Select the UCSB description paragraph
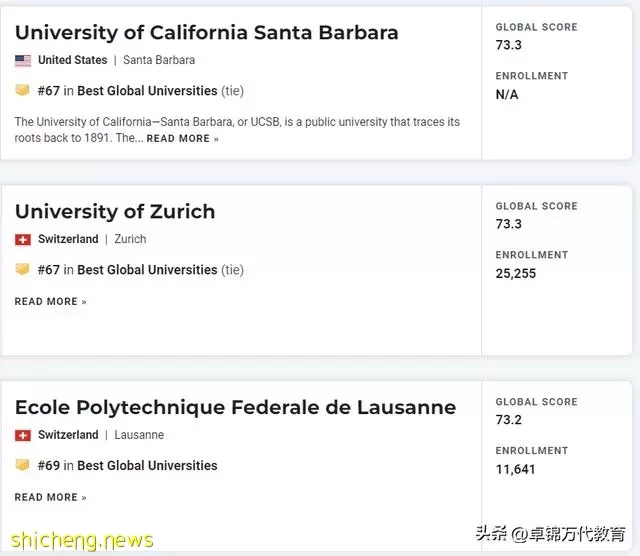The image size is (640, 556). pos(237,130)
